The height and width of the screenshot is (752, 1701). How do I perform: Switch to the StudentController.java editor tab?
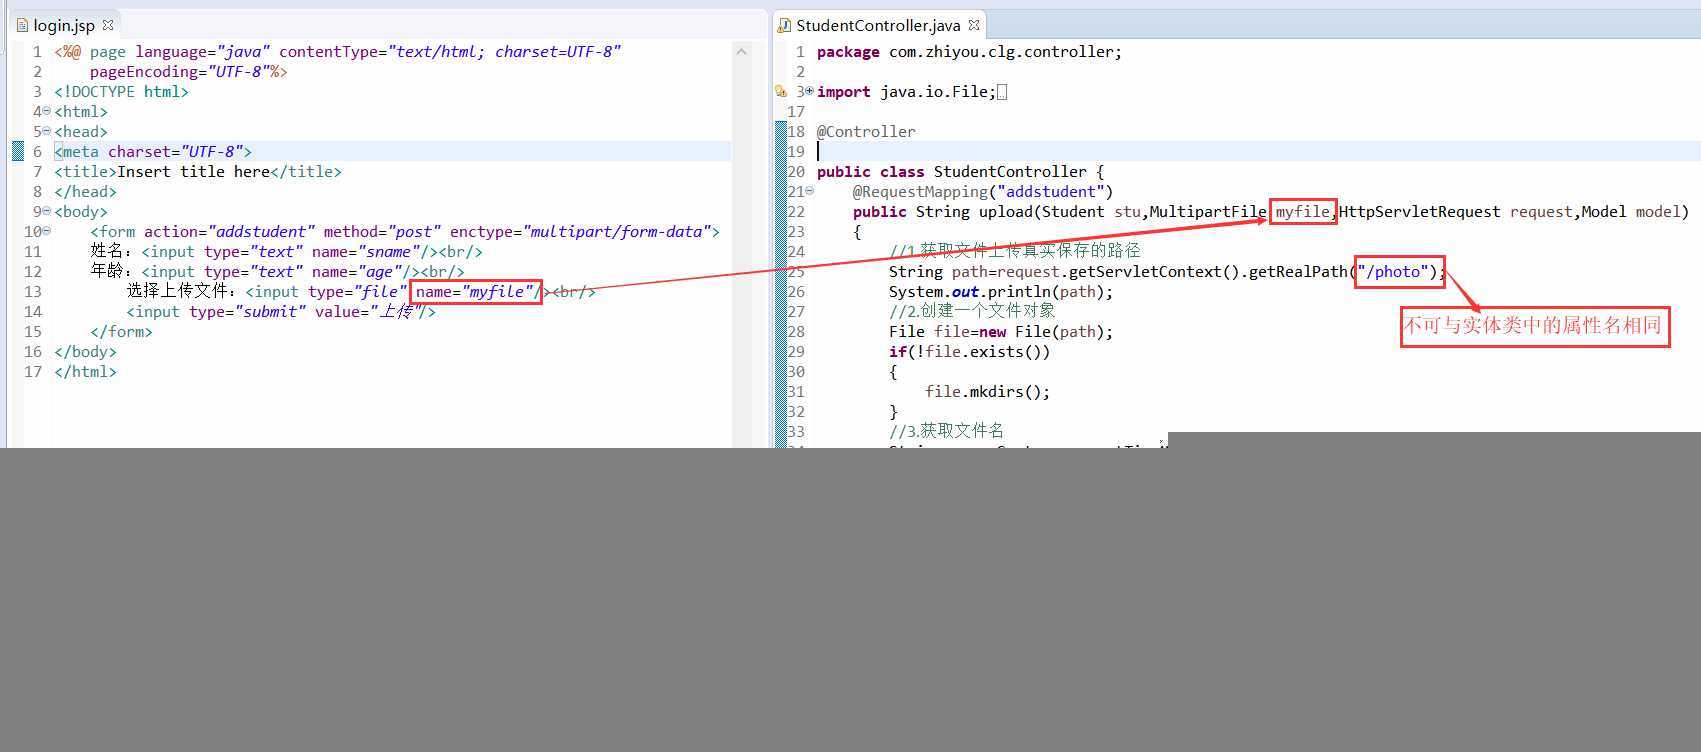pos(877,25)
